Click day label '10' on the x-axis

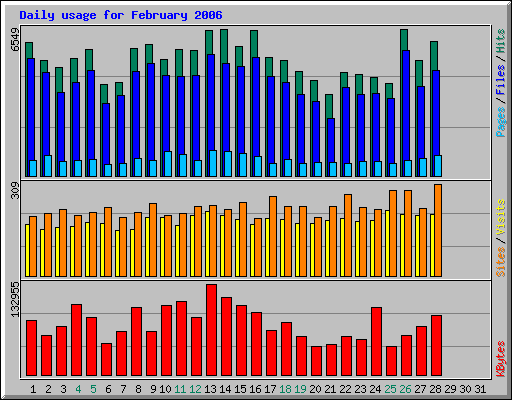[165, 389]
